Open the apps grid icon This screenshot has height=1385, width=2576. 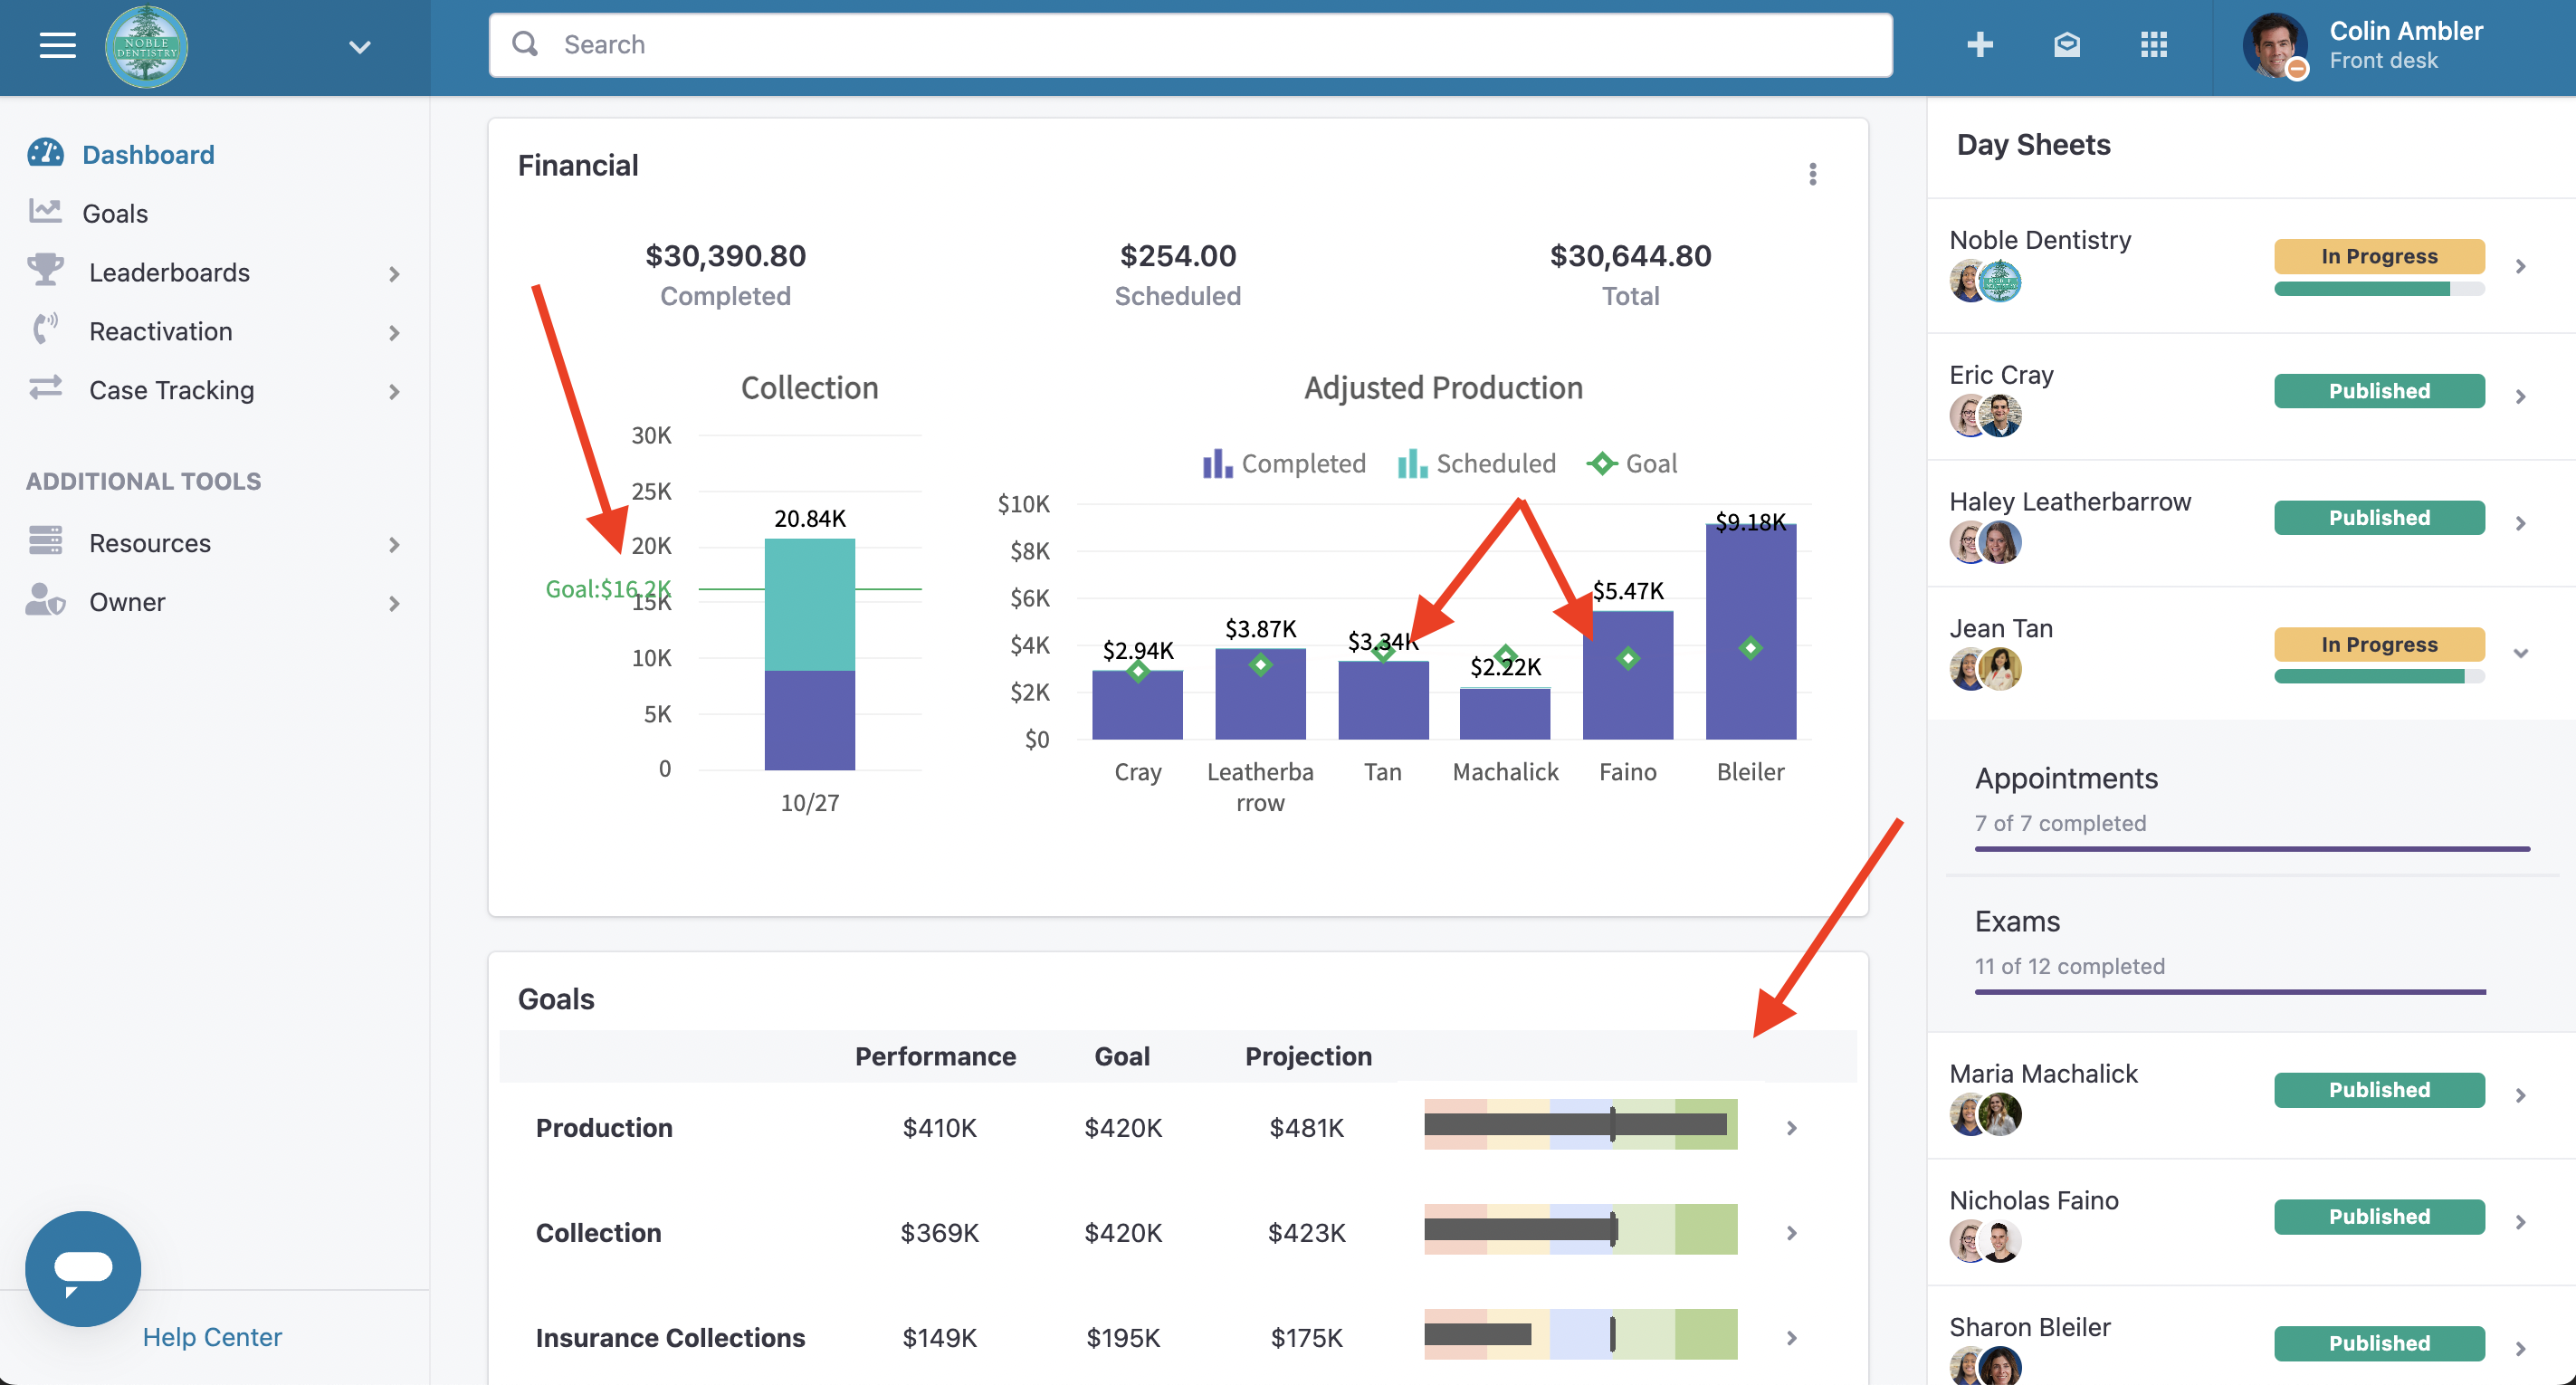(2154, 45)
